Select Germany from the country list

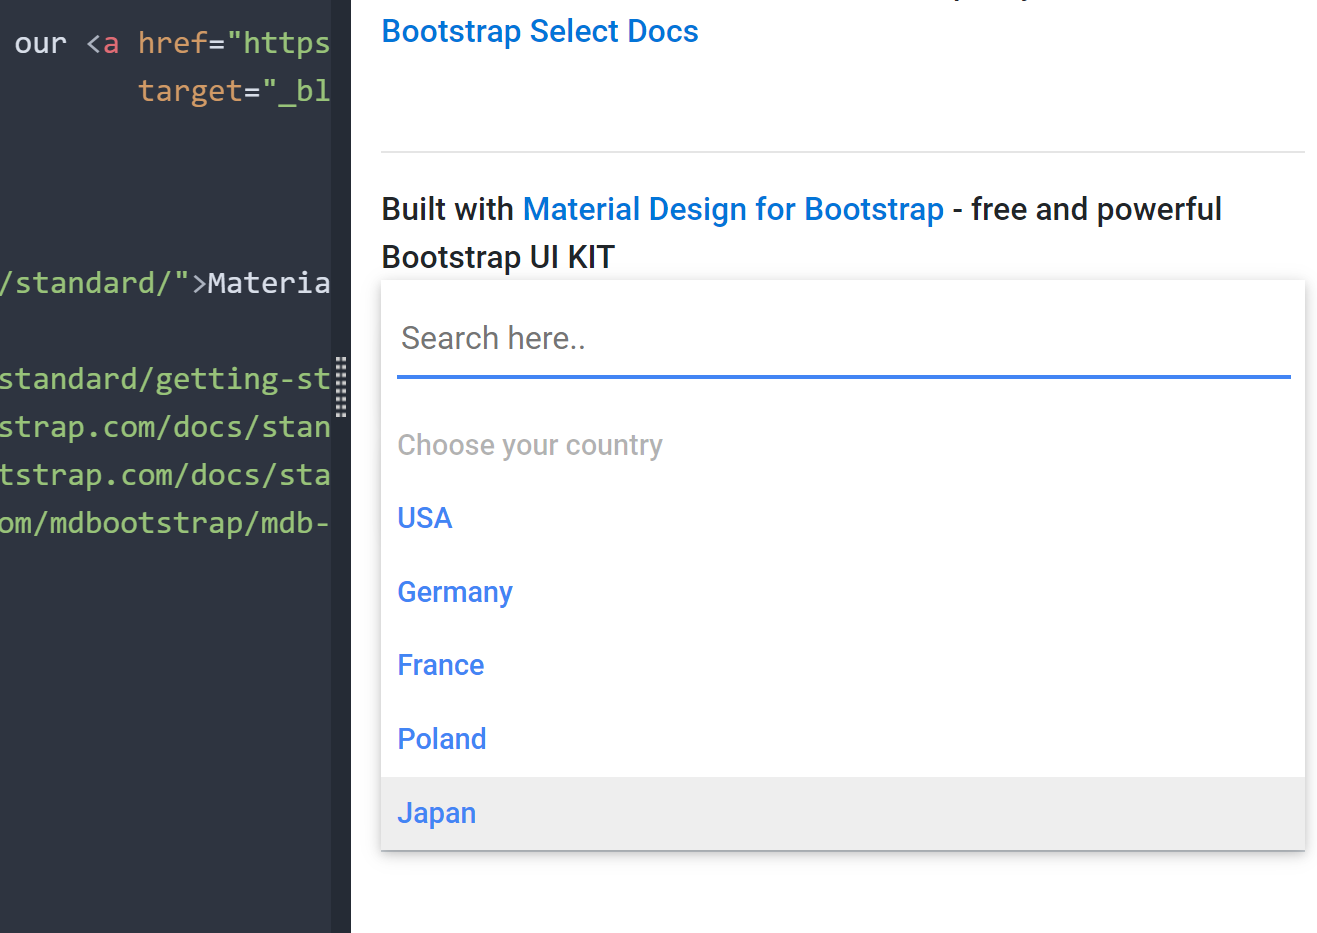455,592
